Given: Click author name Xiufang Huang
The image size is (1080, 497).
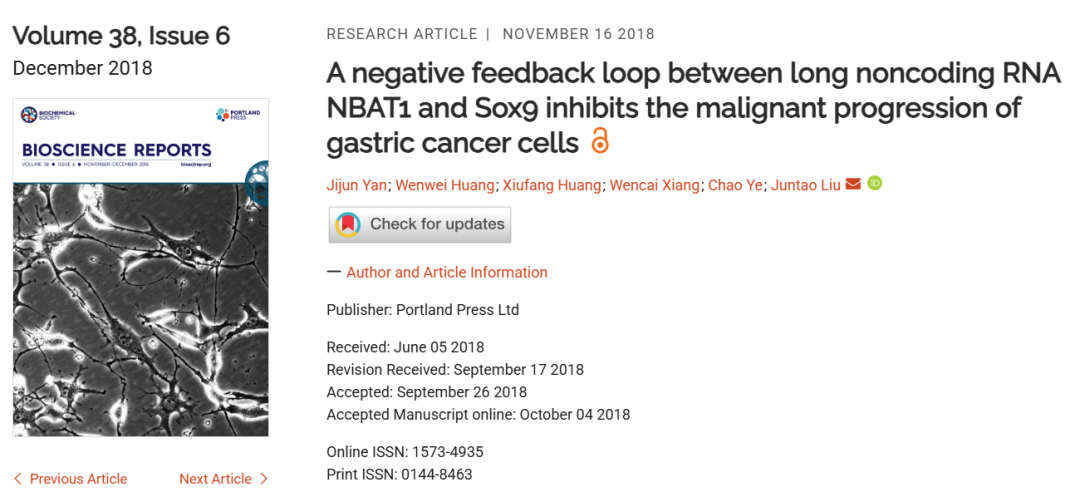Looking at the screenshot, I should [552, 185].
